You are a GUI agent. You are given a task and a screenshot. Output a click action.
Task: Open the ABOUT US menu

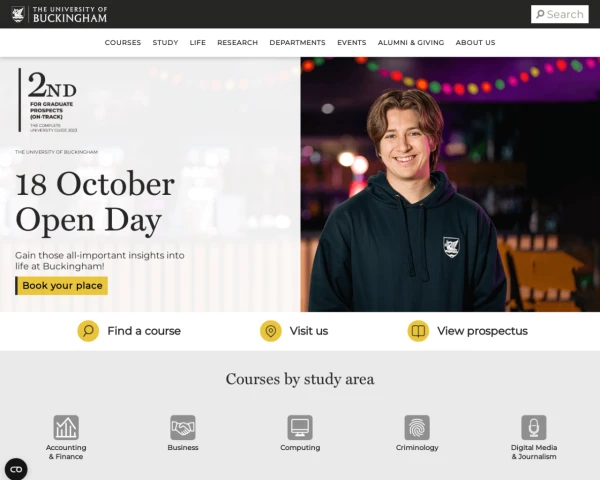pos(475,42)
